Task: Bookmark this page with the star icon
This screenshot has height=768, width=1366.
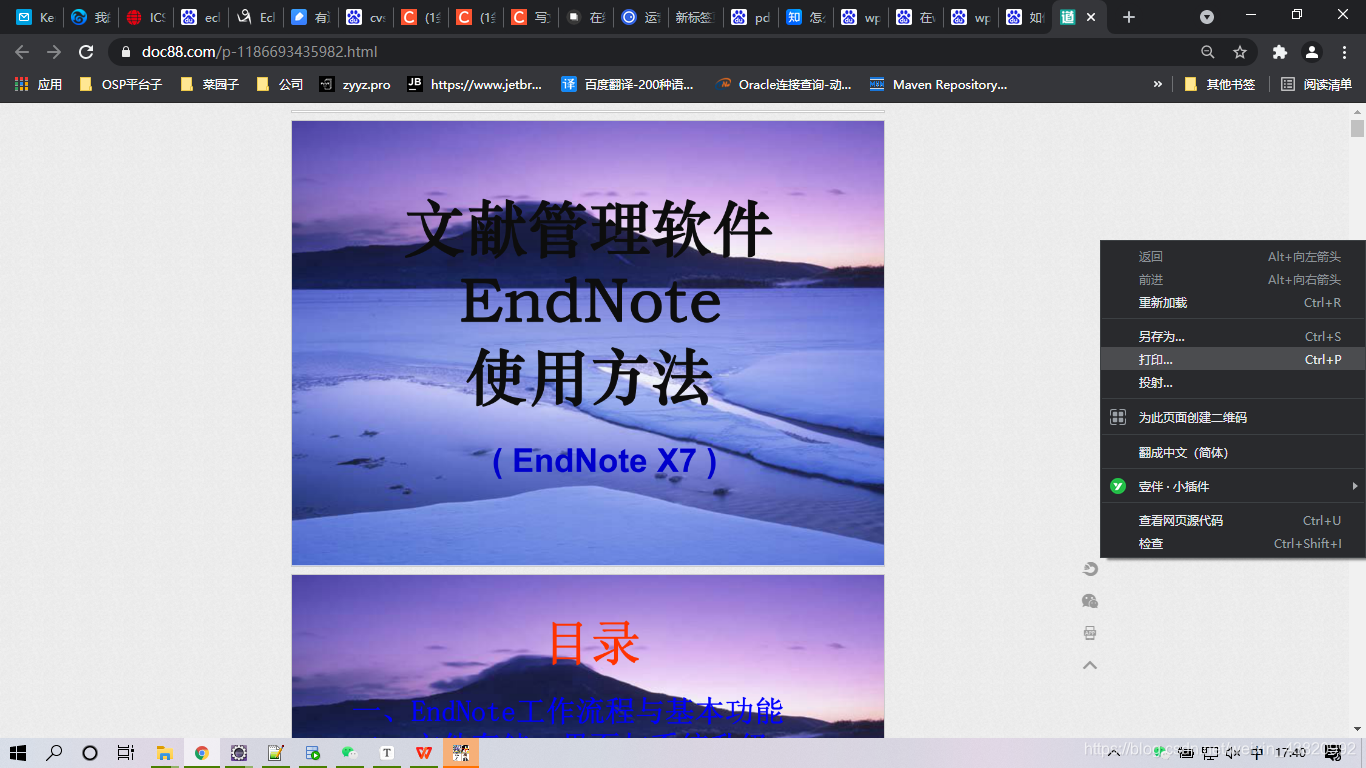Action: tap(1240, 52)
